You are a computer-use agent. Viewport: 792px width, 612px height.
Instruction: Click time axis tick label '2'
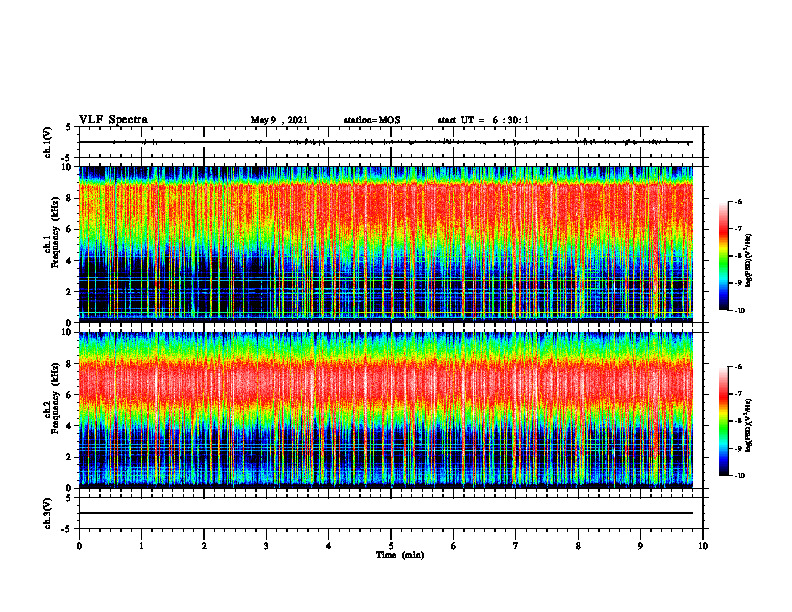tap(204, 546)
